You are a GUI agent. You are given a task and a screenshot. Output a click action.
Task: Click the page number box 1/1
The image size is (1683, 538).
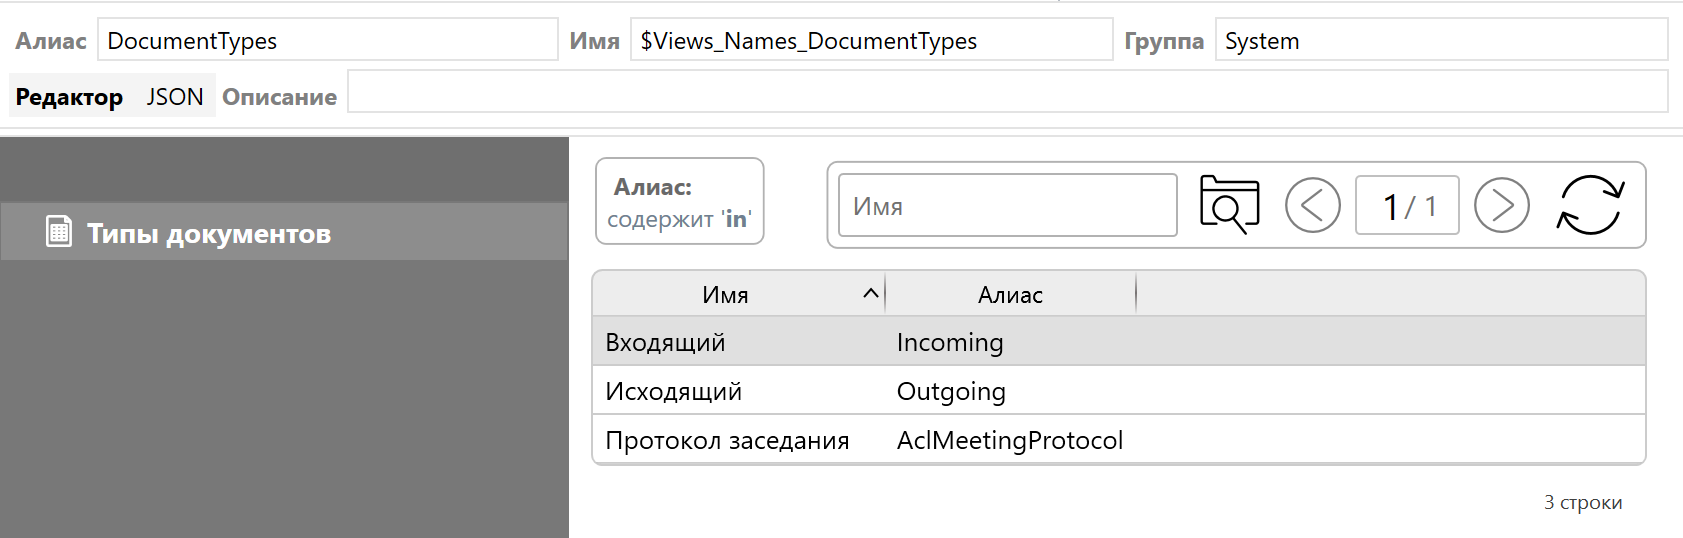tap(1407, 206)
